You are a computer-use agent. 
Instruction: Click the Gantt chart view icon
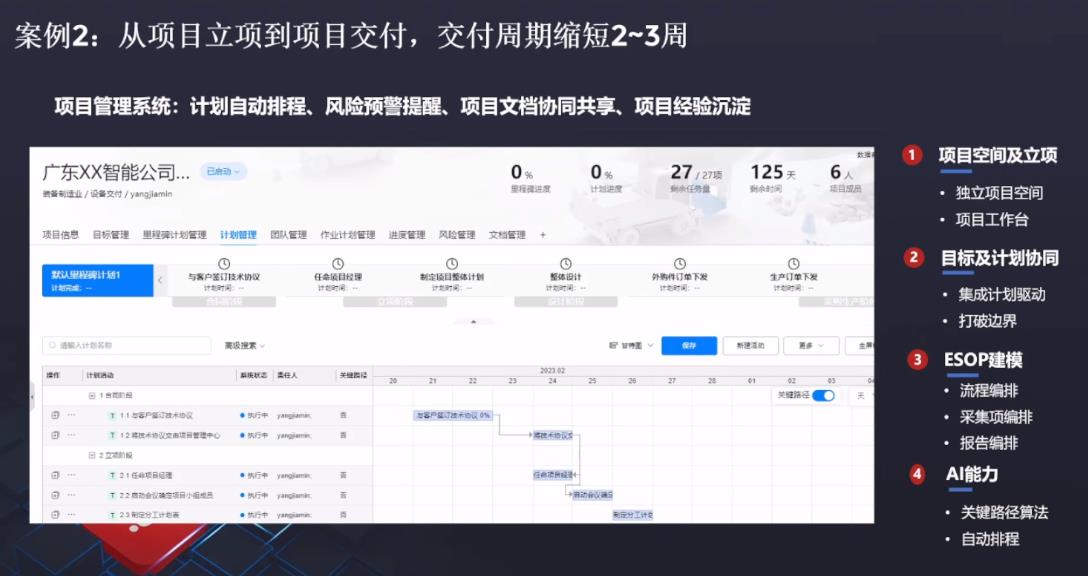point(613,345)
